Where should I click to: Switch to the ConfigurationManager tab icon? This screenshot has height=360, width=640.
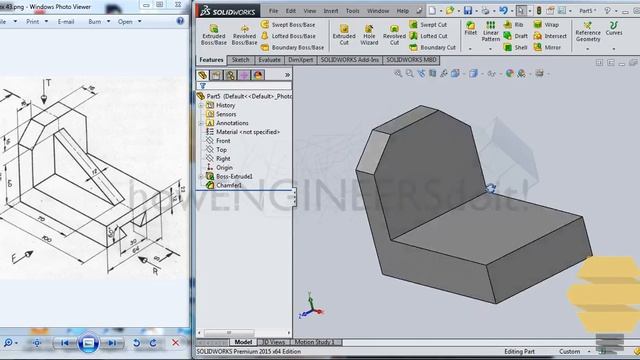pos(230,75)
